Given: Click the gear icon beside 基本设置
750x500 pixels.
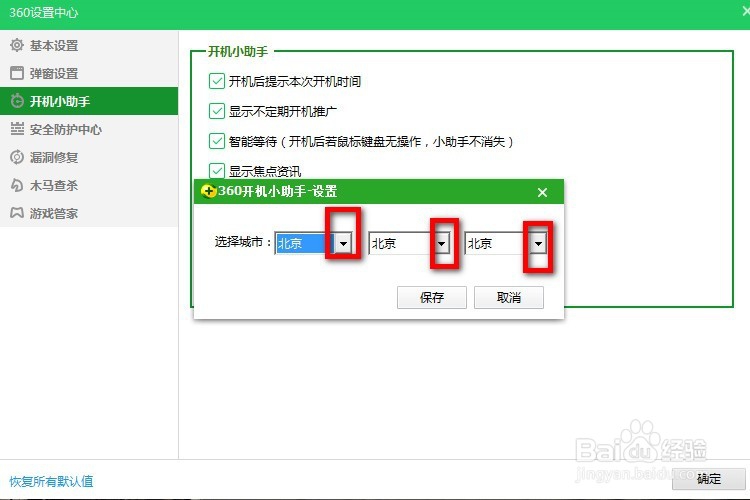Looking at the screenshot, I should 17,45.
